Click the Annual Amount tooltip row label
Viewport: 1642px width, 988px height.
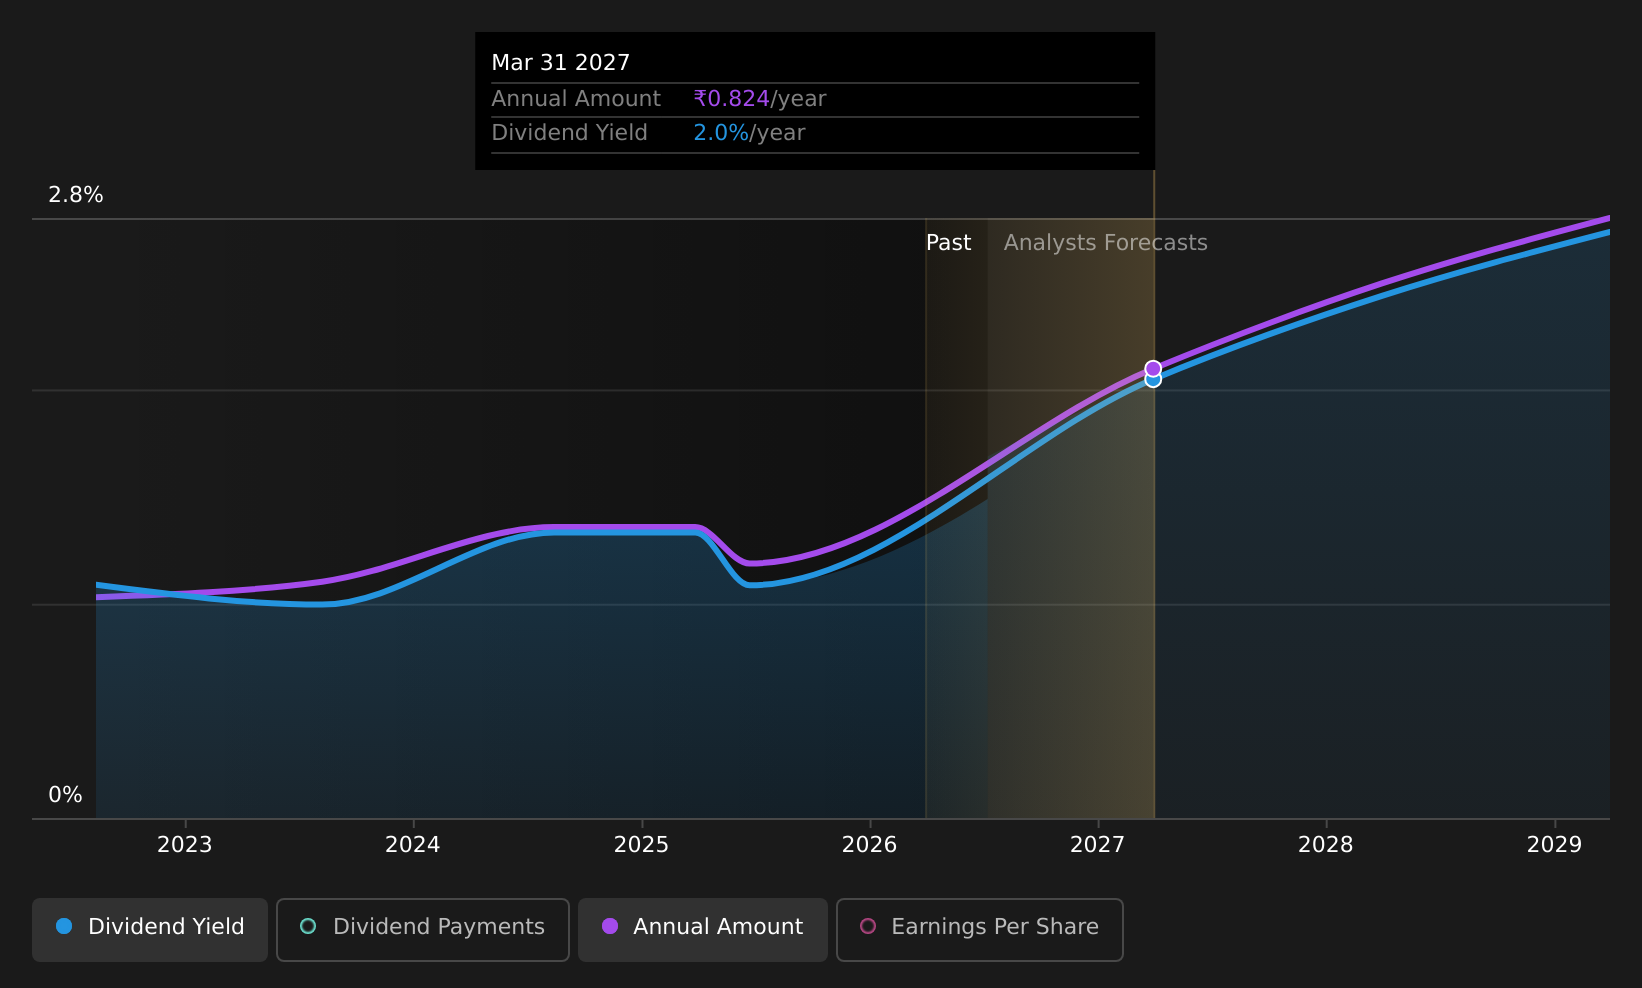point(576,99)
